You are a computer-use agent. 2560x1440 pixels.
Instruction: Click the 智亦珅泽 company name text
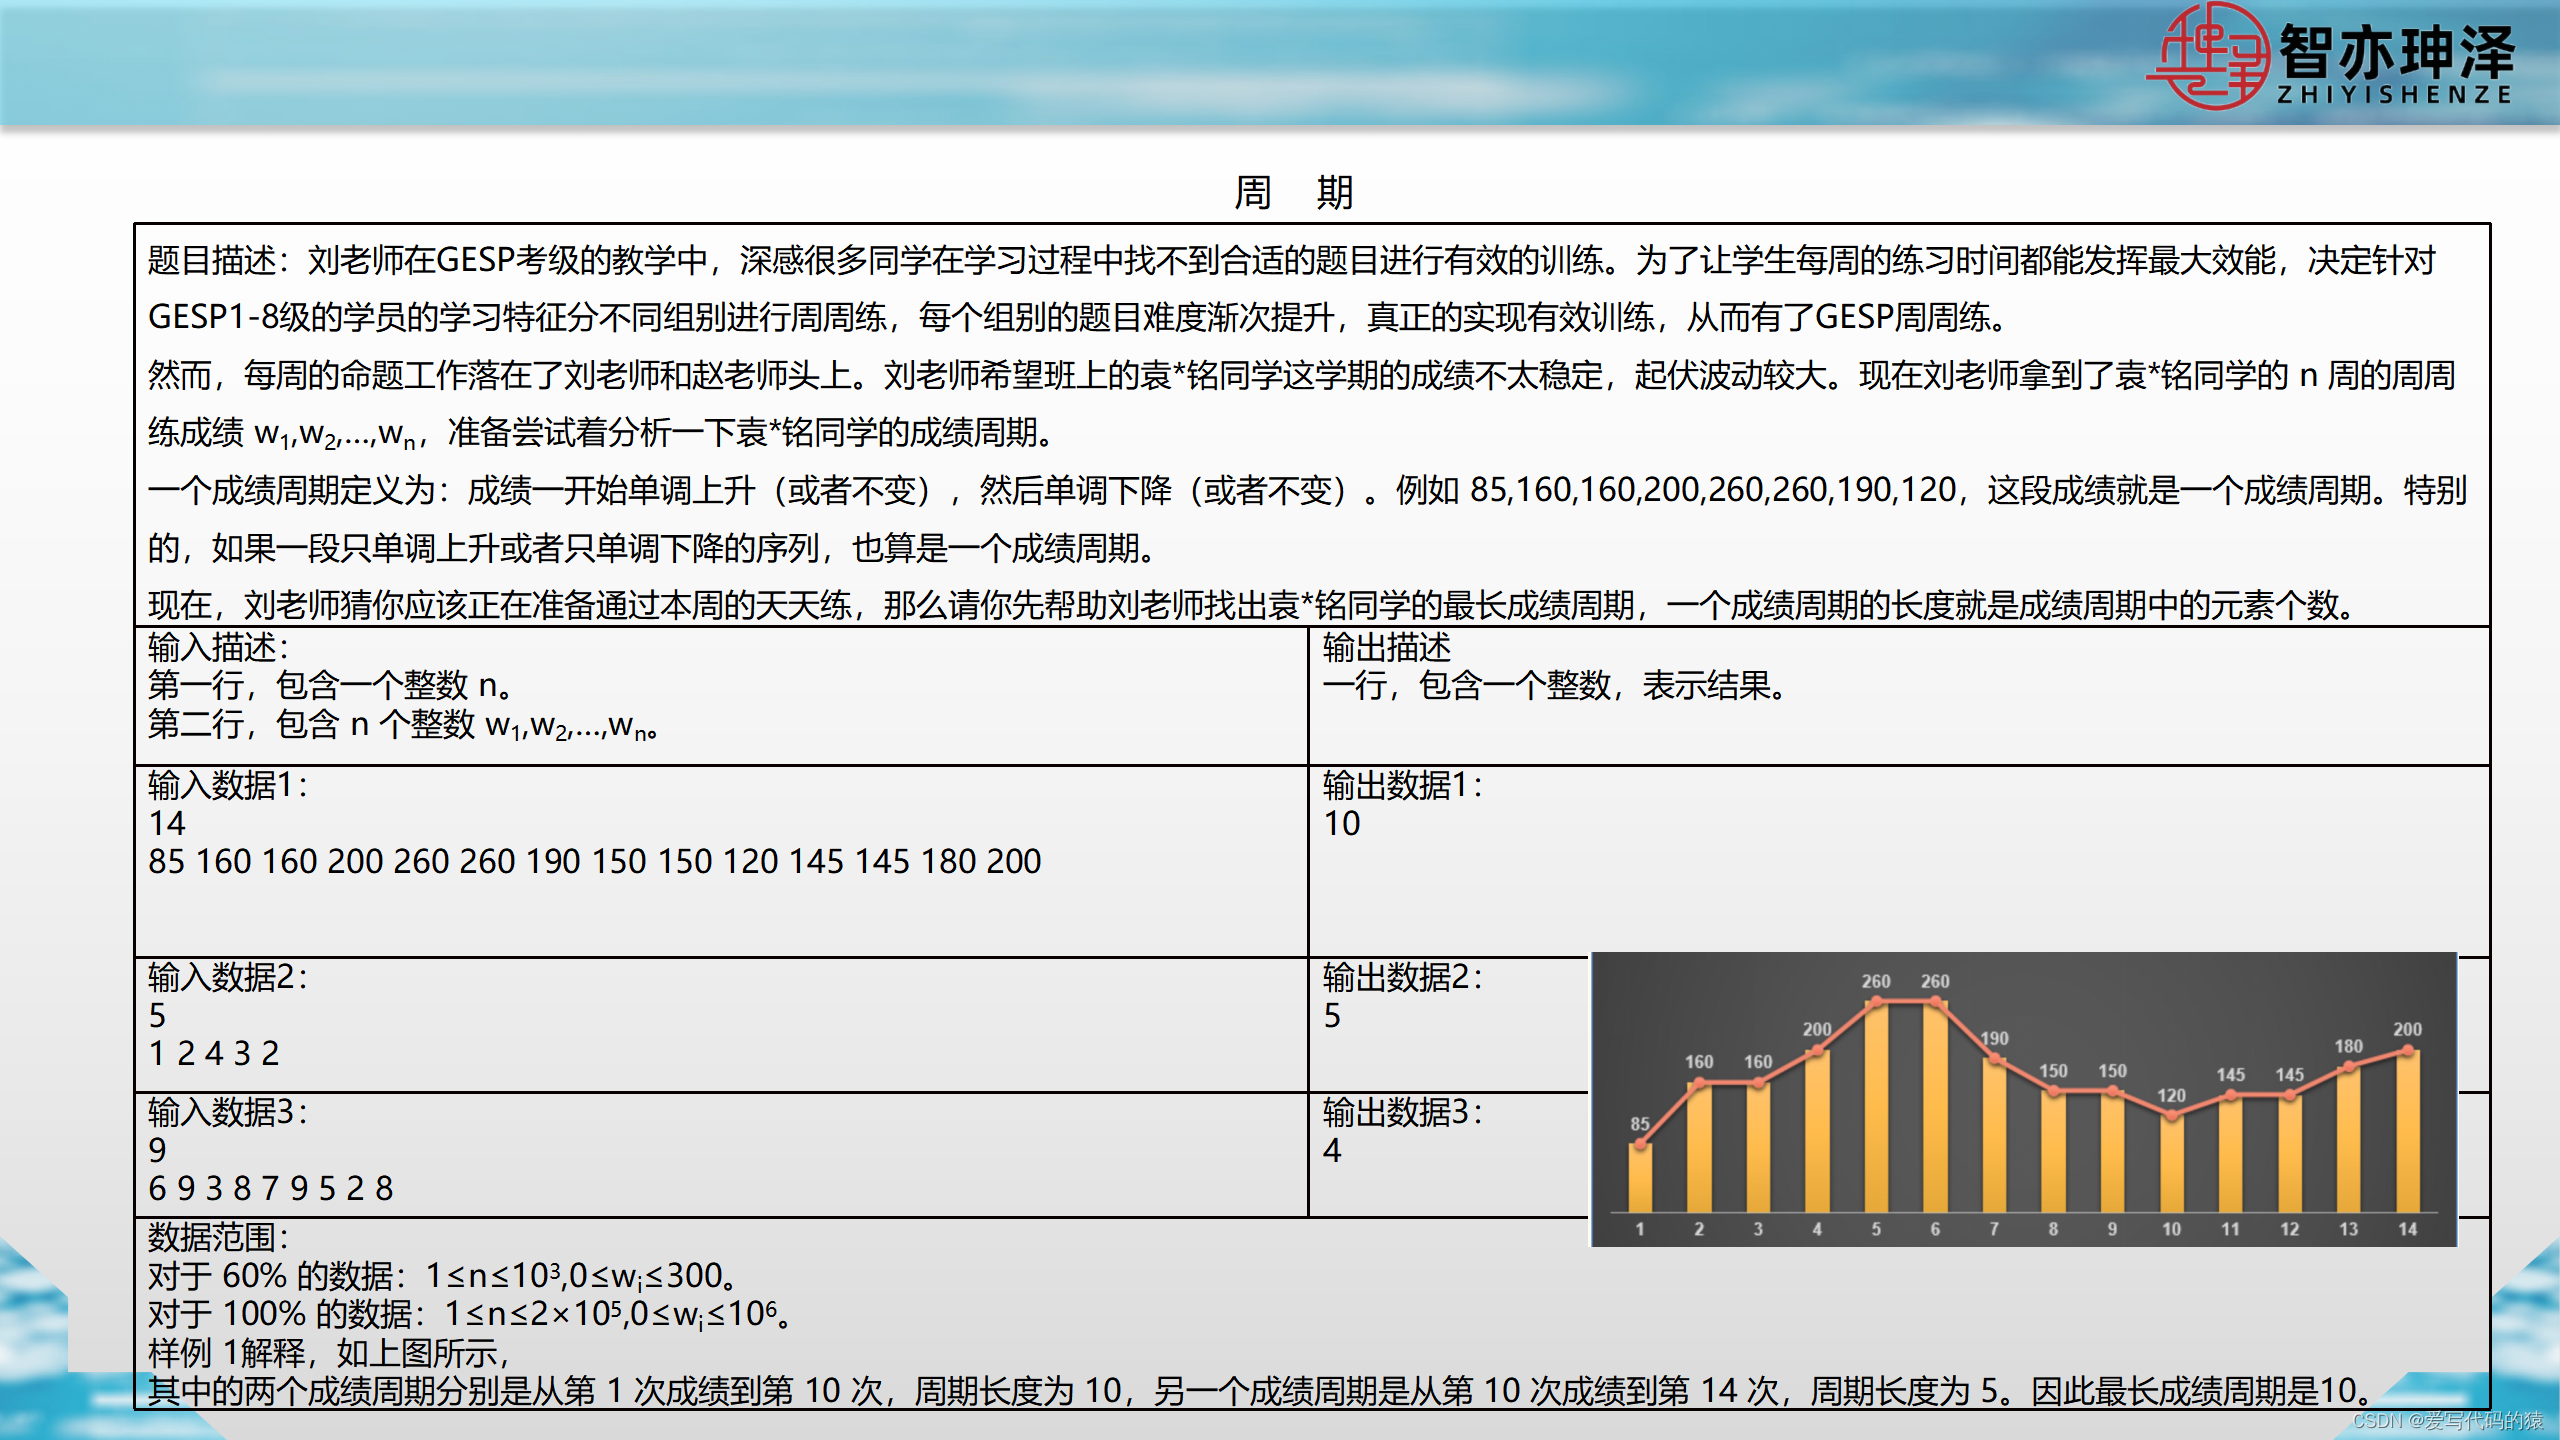pyautogui.click(x=2396, y=52)
